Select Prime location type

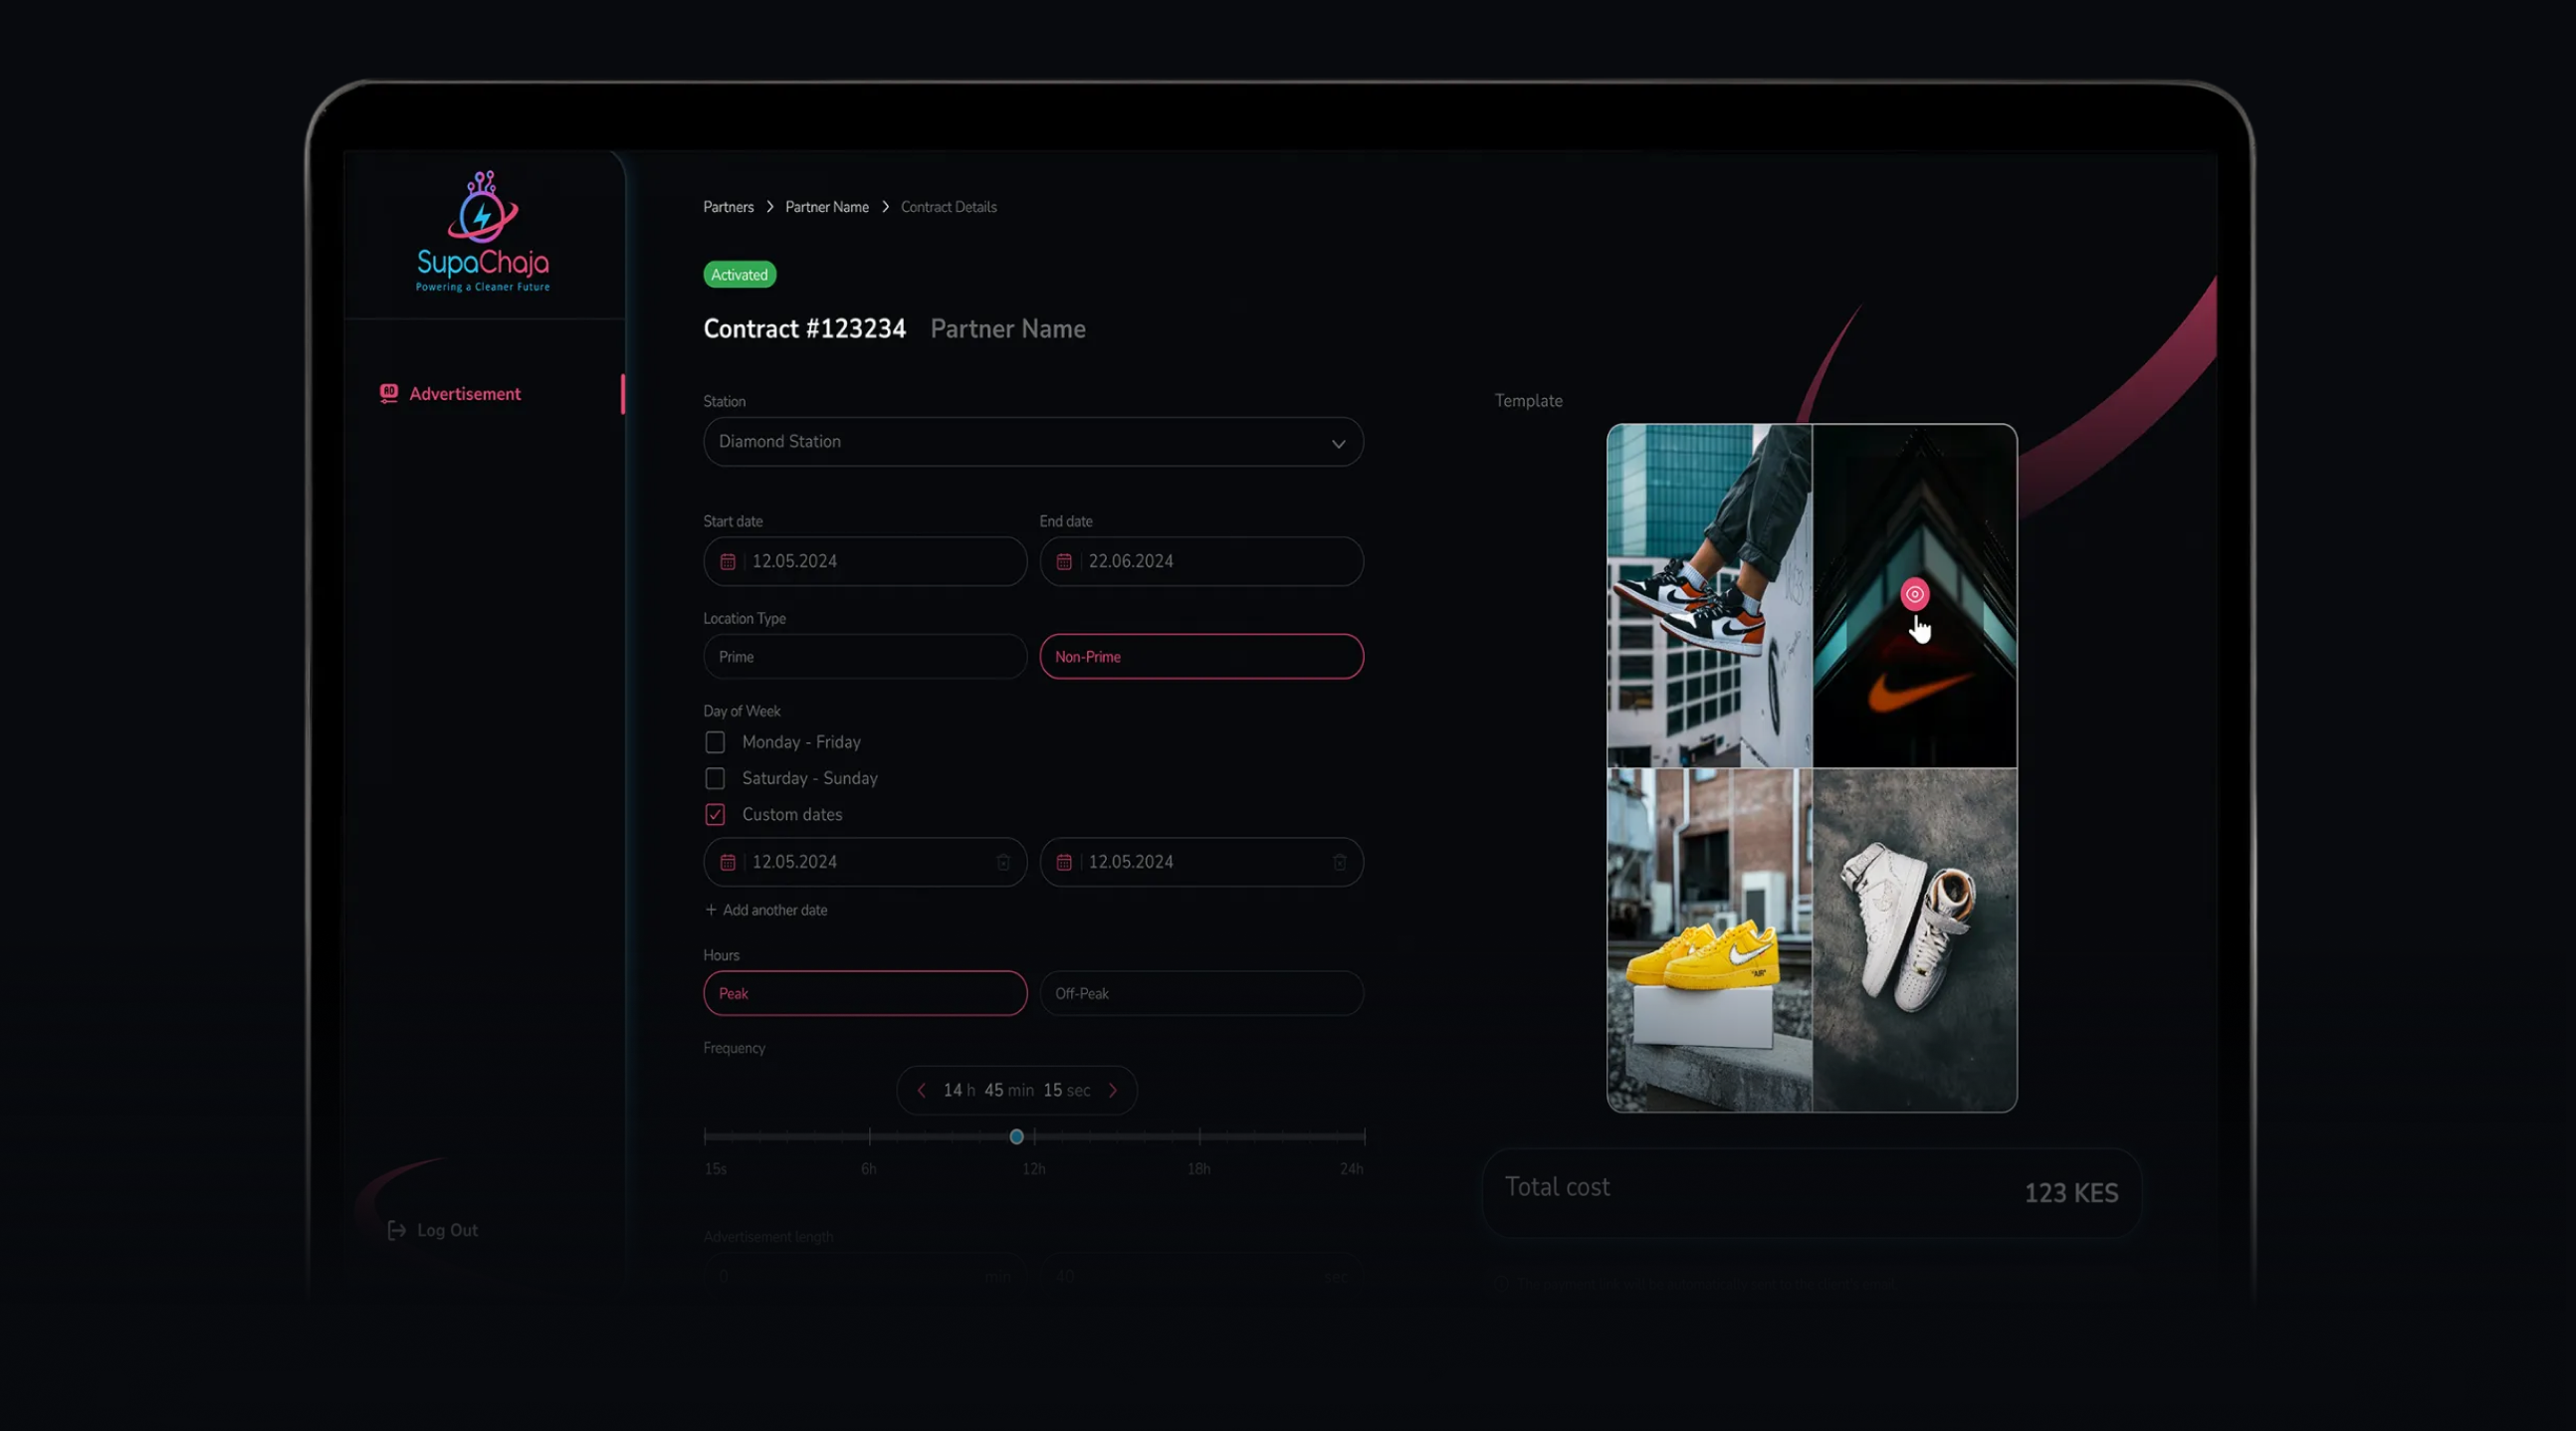865,657
